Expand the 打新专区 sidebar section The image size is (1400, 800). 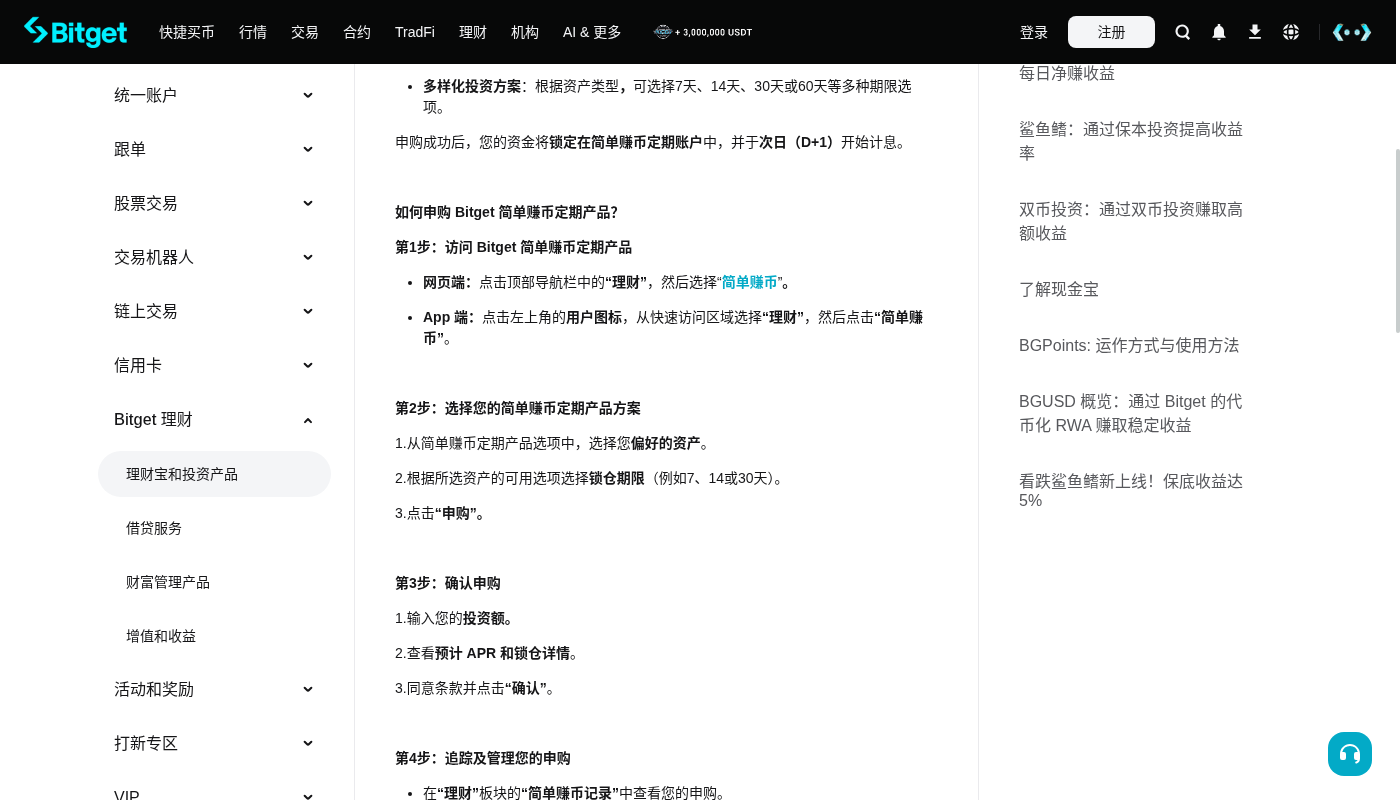(214, 743)
